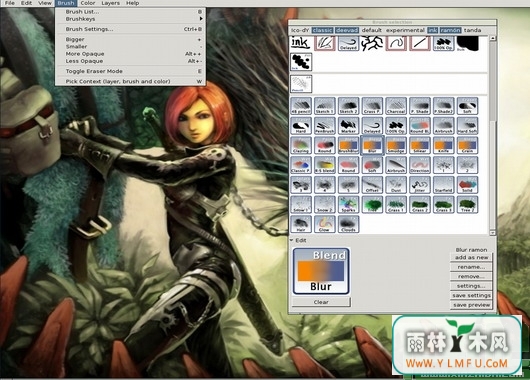Viewport: 530px width, 380px height.
Task: Pick the Clouds FX brush
Action: pos(348,224)
